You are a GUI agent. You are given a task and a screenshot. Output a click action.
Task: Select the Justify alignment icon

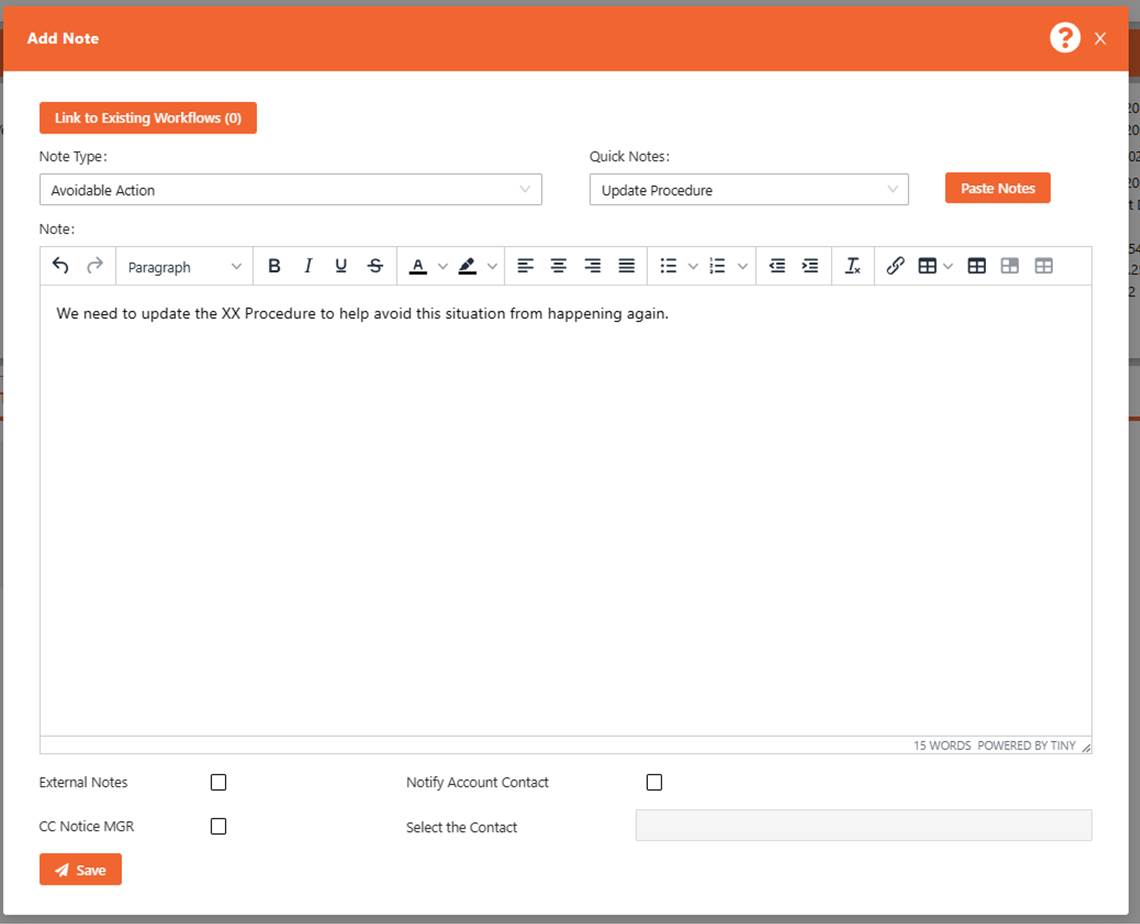[x=626, y=265]
